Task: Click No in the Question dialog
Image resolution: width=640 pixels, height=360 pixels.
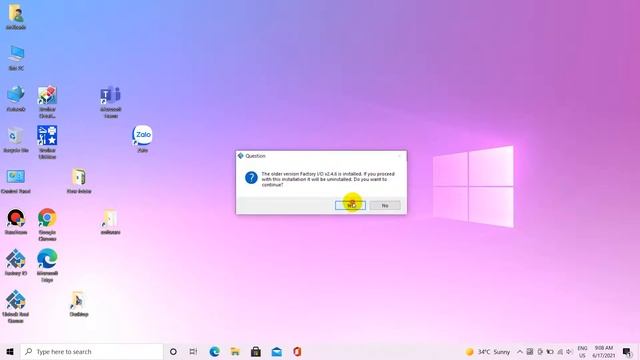Action: pyautogui.click(x=385, y=205)
